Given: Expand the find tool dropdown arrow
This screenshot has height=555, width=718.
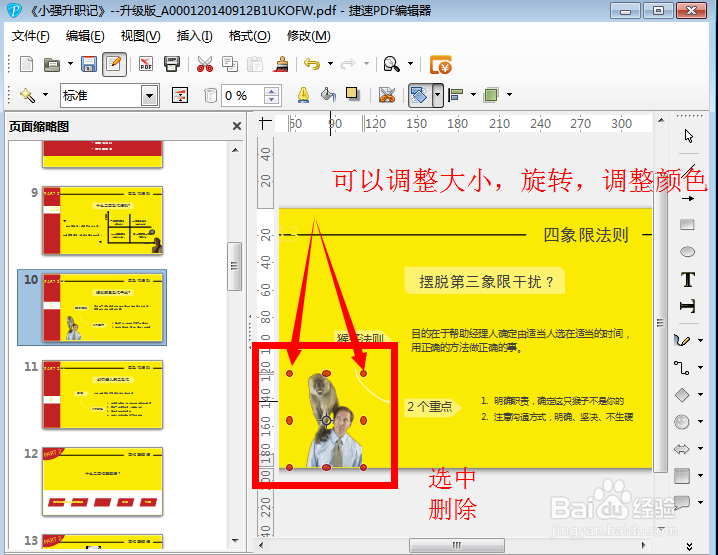Looking at the screenshot, I should pos(411,64).
